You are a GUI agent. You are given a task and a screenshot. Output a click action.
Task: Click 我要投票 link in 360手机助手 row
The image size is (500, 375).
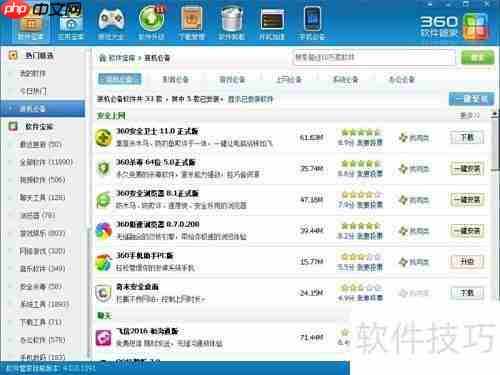click(370, 267)
